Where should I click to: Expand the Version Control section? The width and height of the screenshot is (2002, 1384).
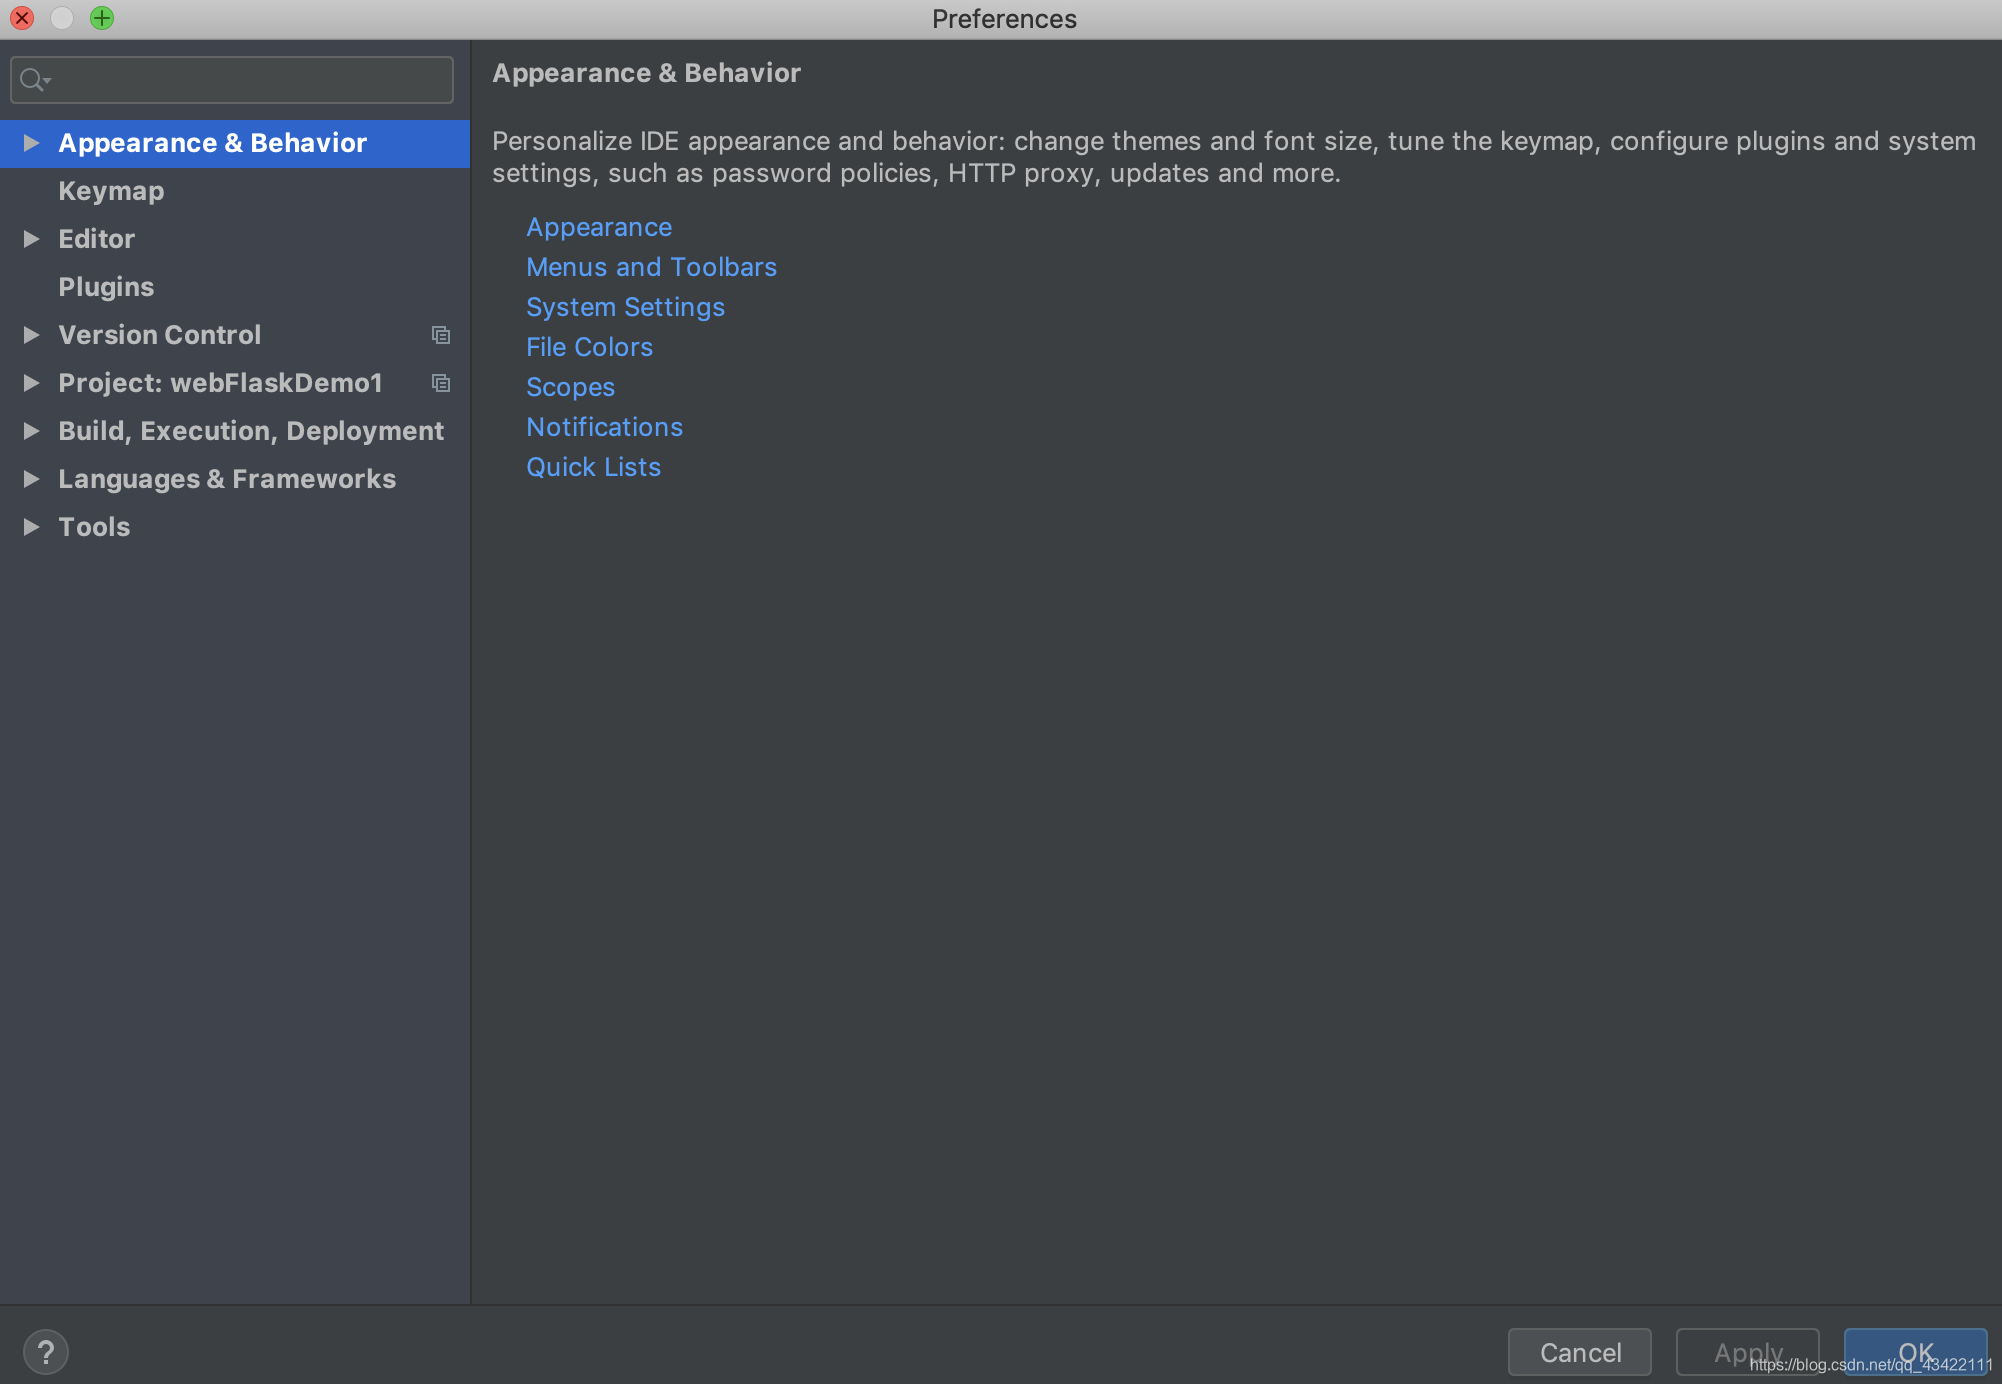coord(30,335)
